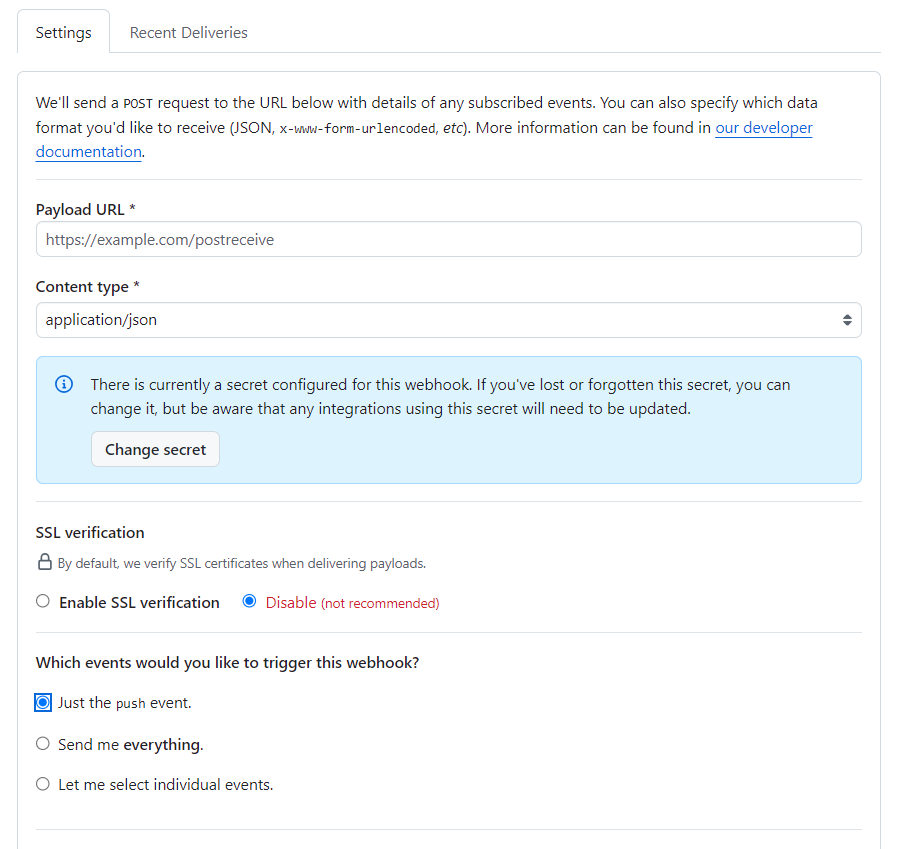The width and height of the screenshot is (921, 849).
Task: Select Enable SSL verification radio button
Action: pos(43,601)
